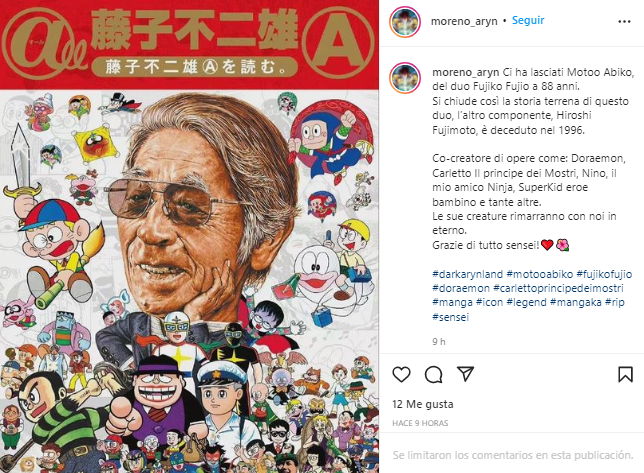
Task: Open the #mangaka hashtag
Action: [576, 302]
